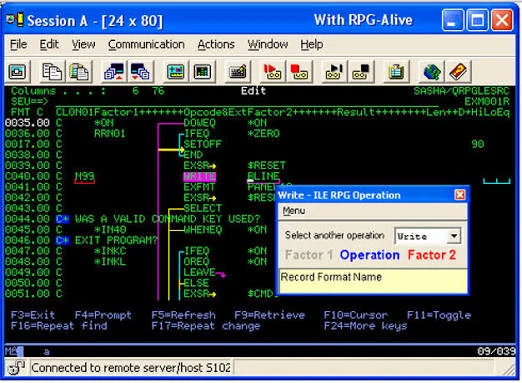Click the F11=Toggle function key label
522x383 pixels.
pyautogui.click(x=439, y=315)
